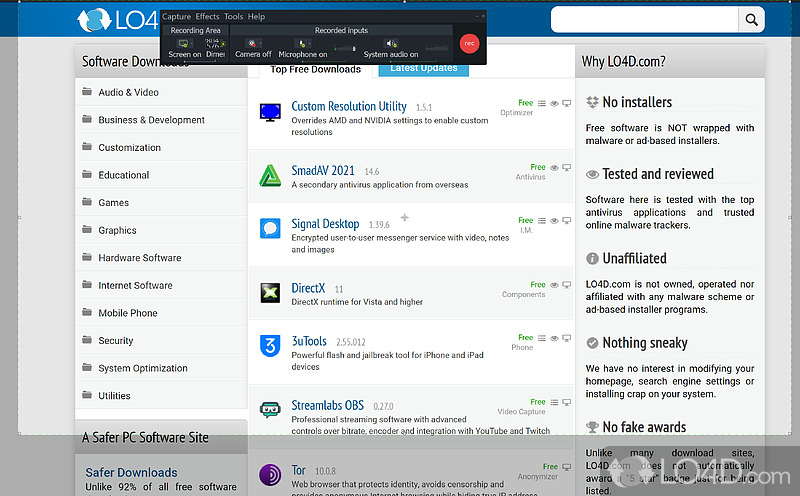Click the 3uTools blue icon
This screenshot has height=496, width=800.
(269, 347)
